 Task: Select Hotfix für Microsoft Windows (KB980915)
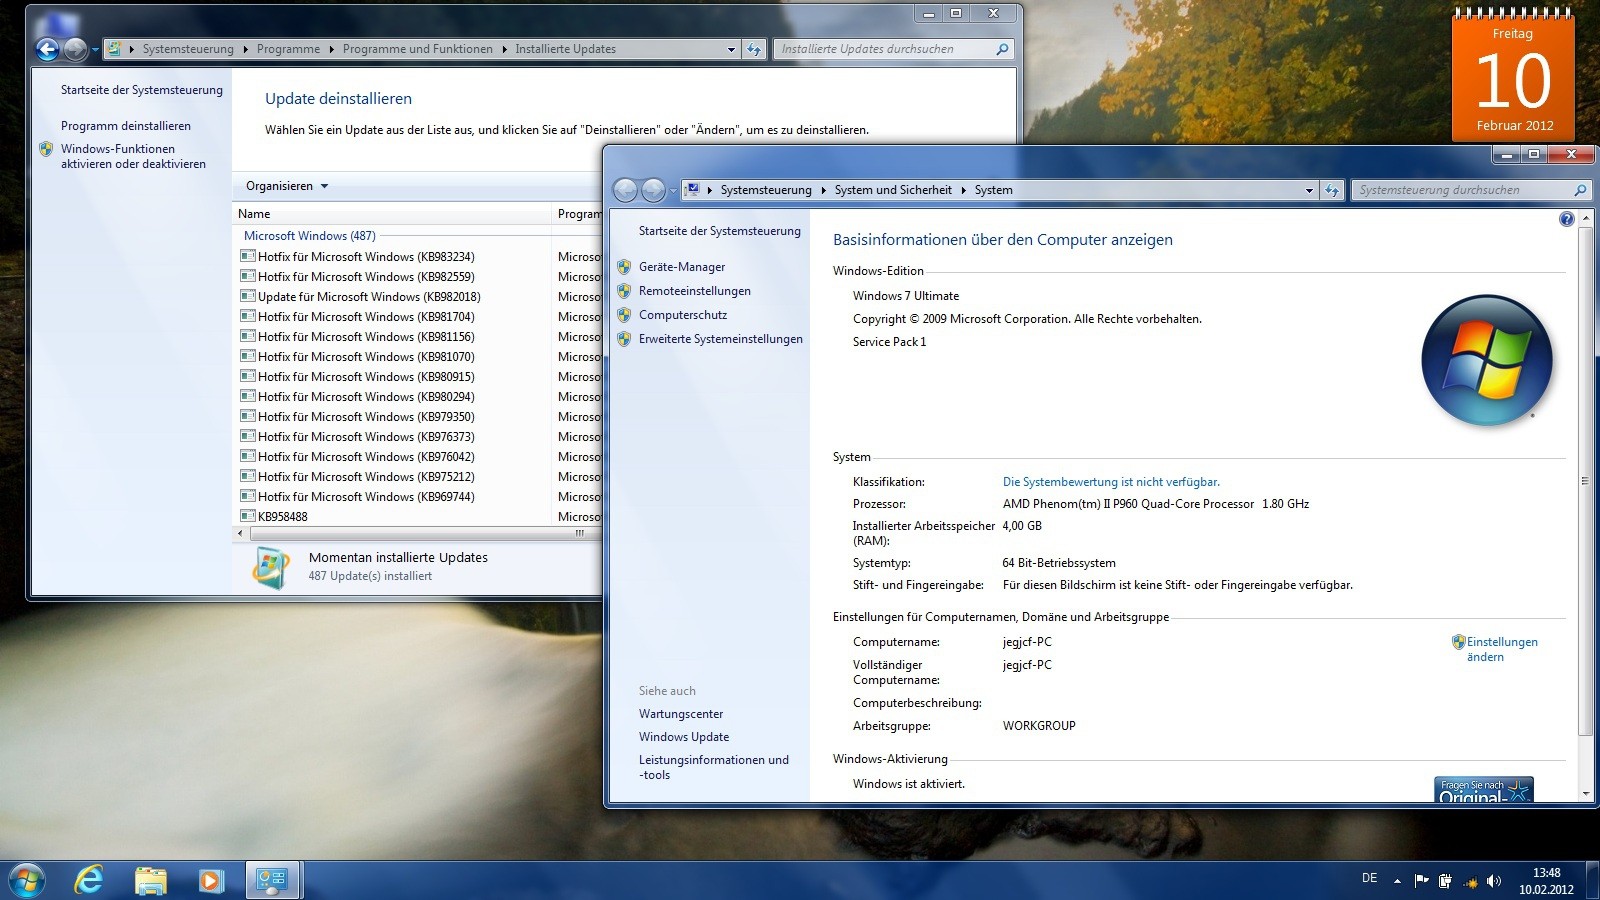[x=366, y=377]
